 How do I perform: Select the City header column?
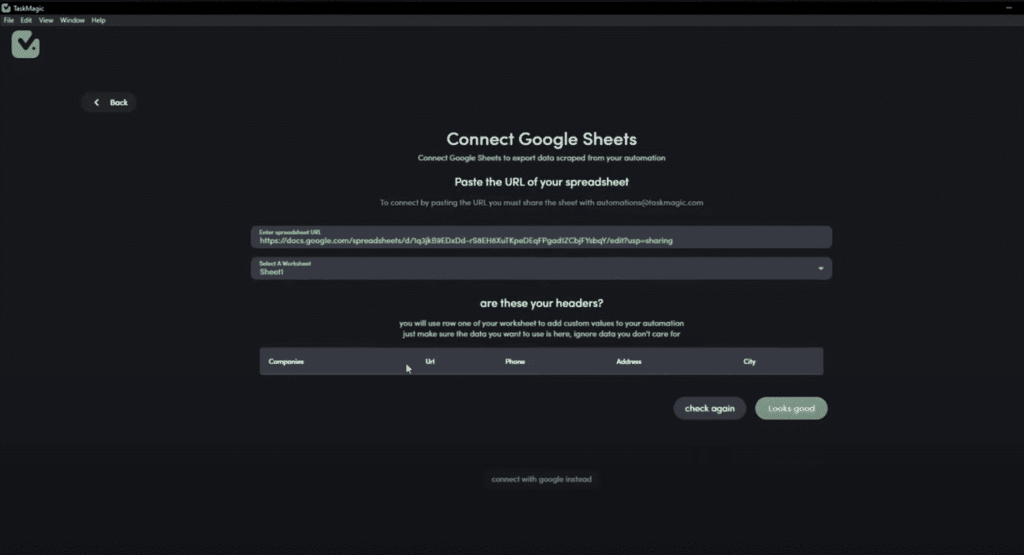(749, 361)
